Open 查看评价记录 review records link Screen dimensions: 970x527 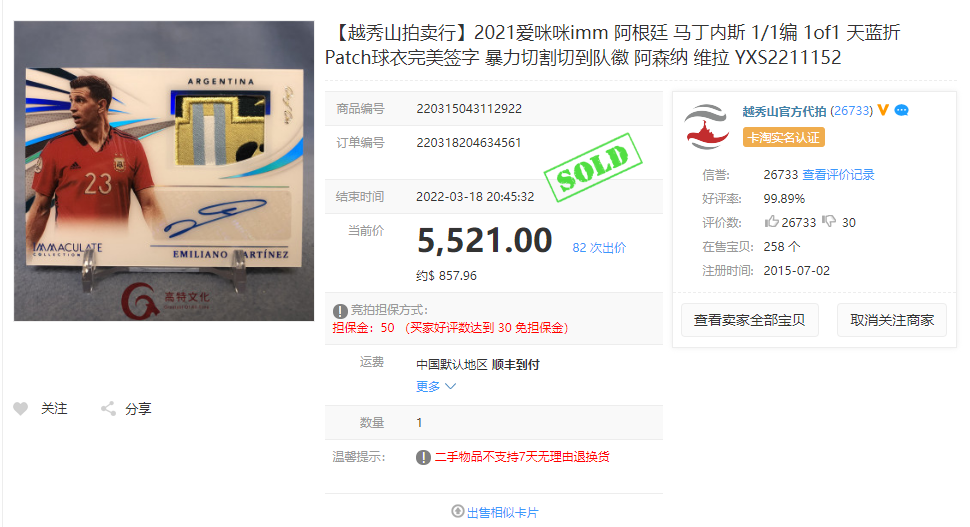[838, 174]
